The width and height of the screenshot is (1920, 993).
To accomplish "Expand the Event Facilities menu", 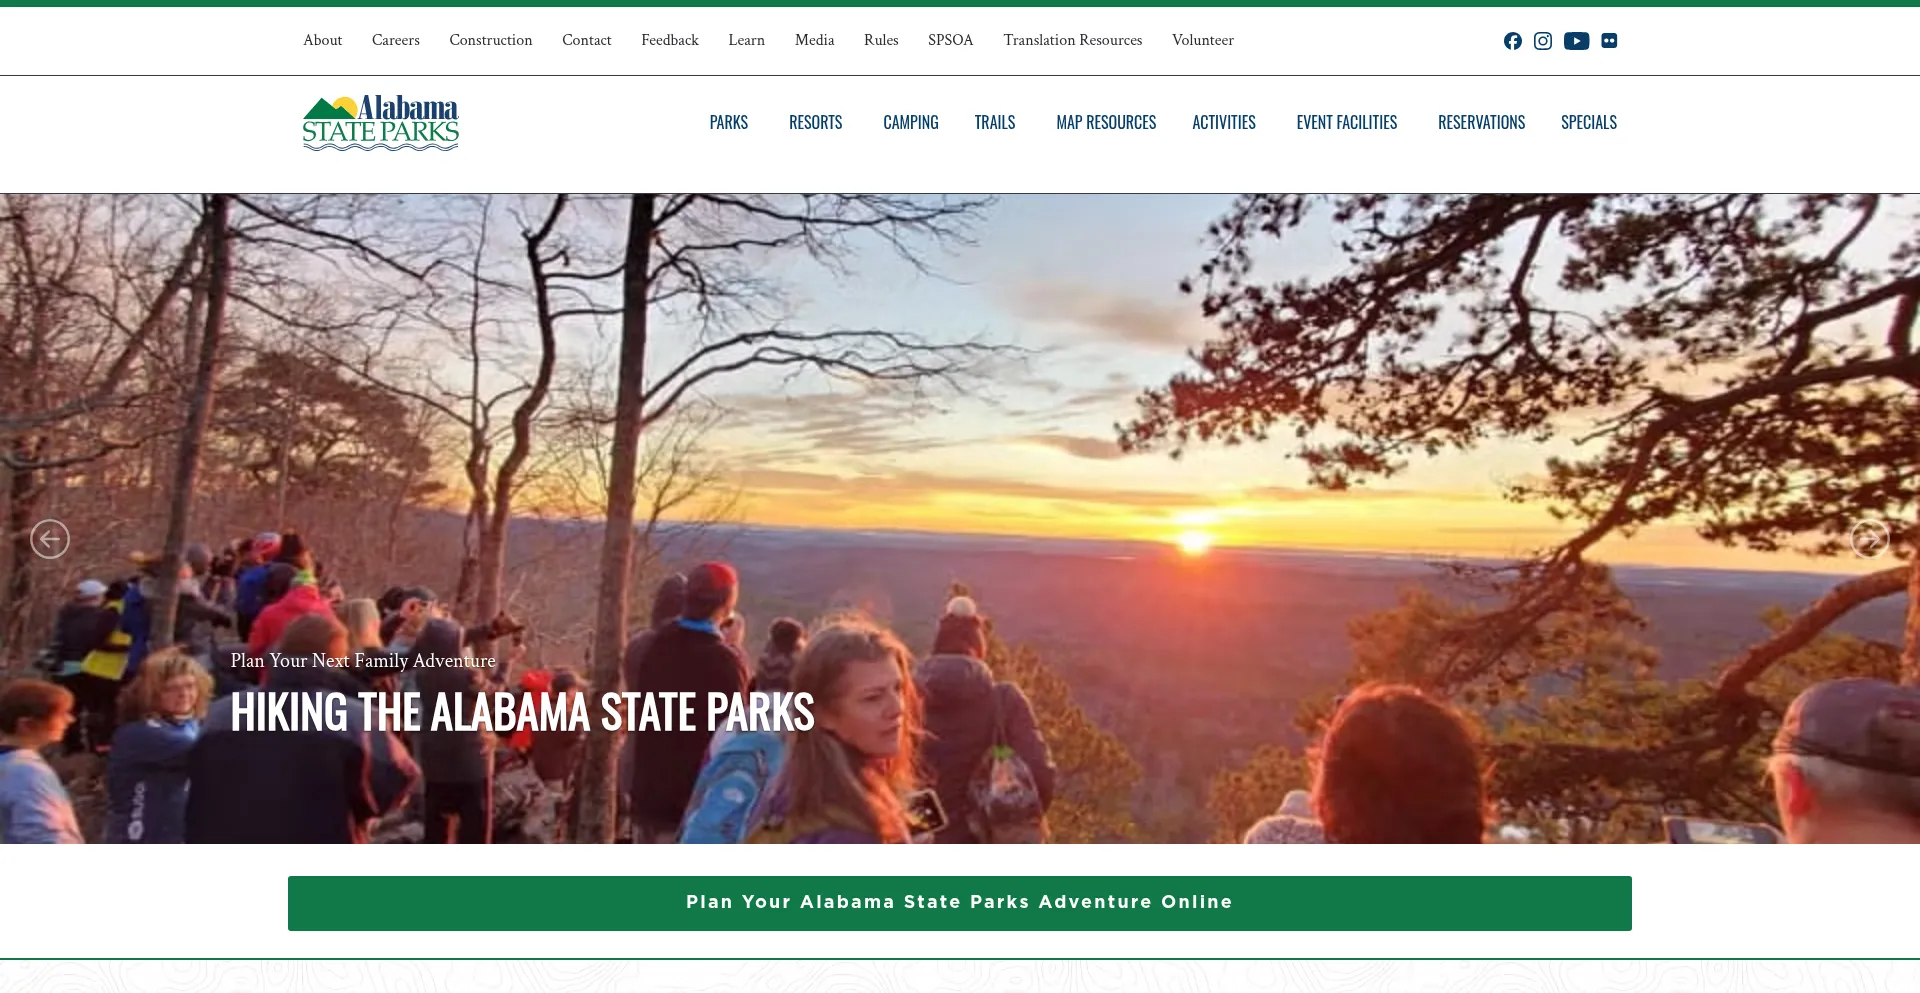I will point(1347,122).
